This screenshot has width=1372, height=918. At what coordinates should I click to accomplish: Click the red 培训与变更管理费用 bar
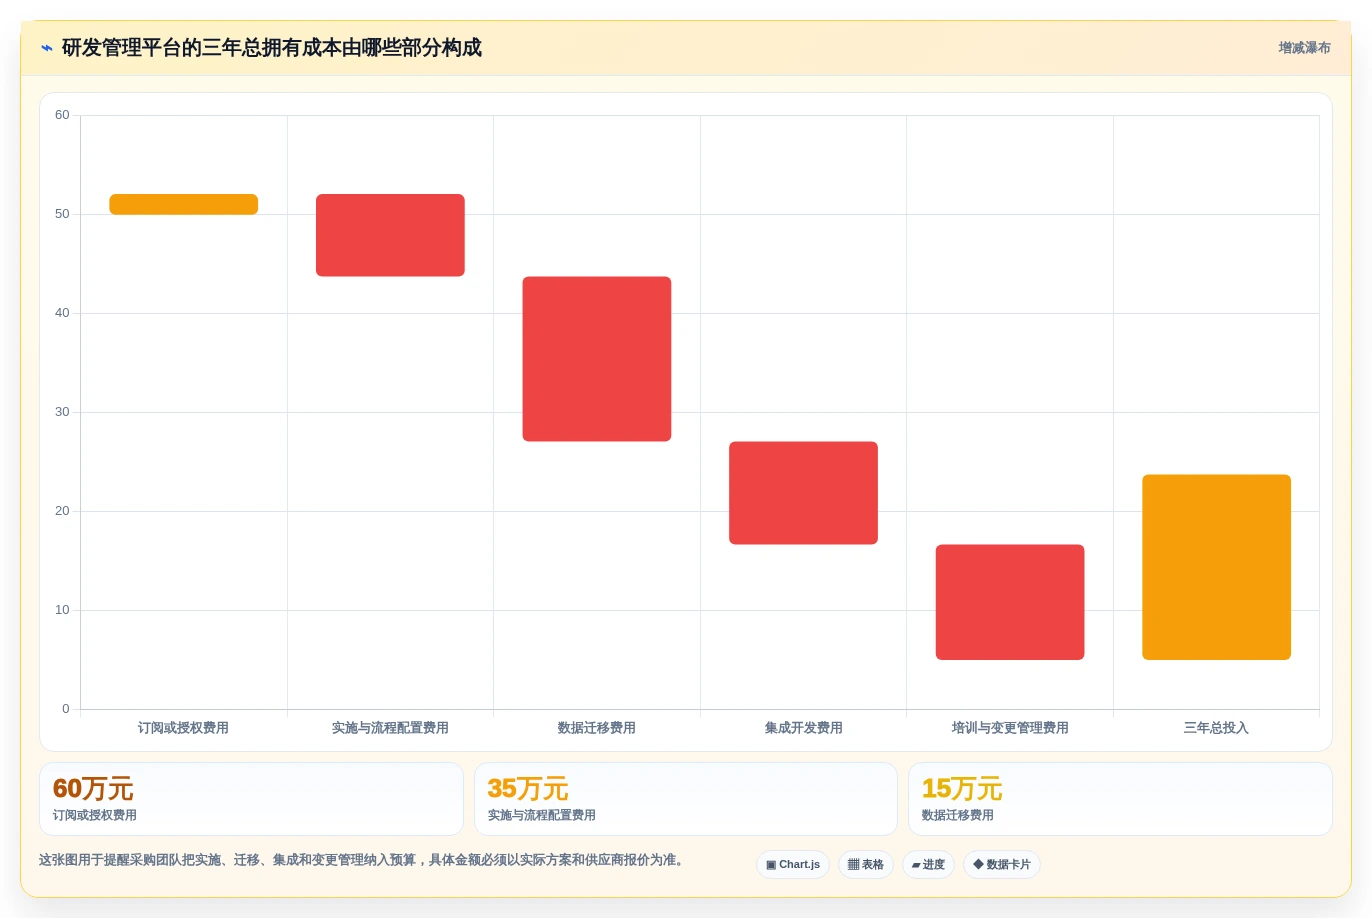(1010, 602)
